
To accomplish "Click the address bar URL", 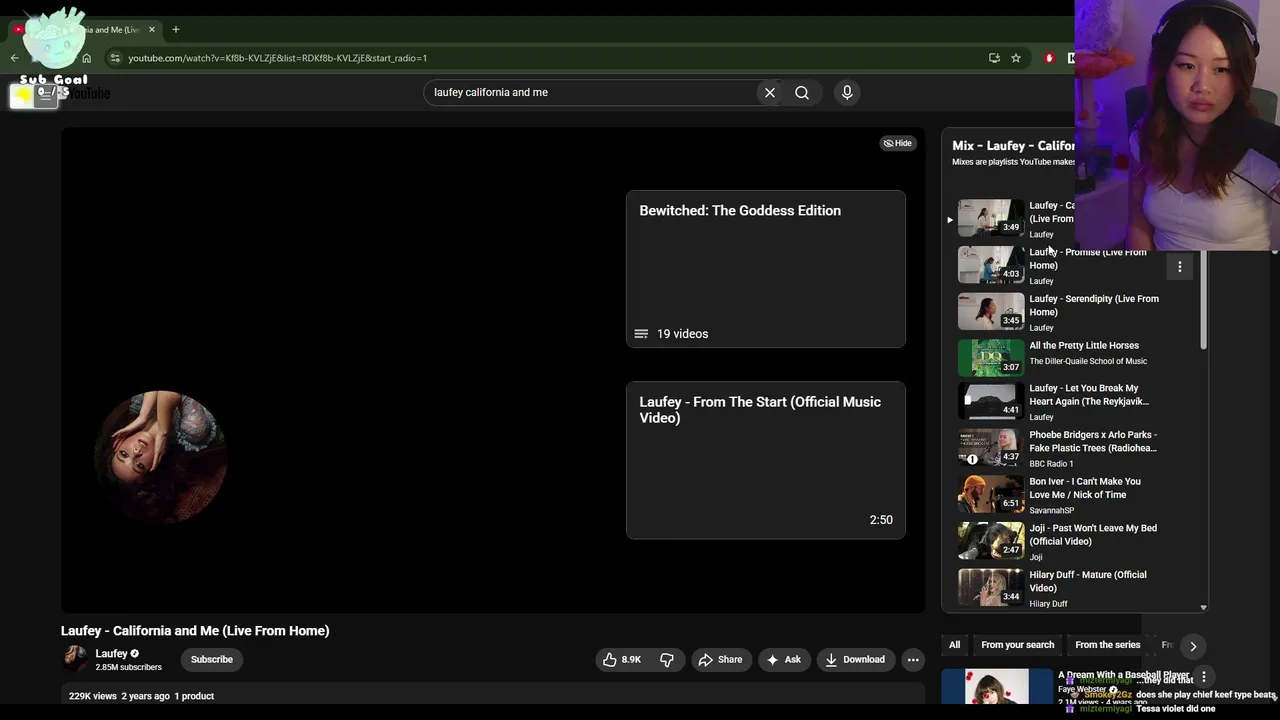I will point(278,58).
